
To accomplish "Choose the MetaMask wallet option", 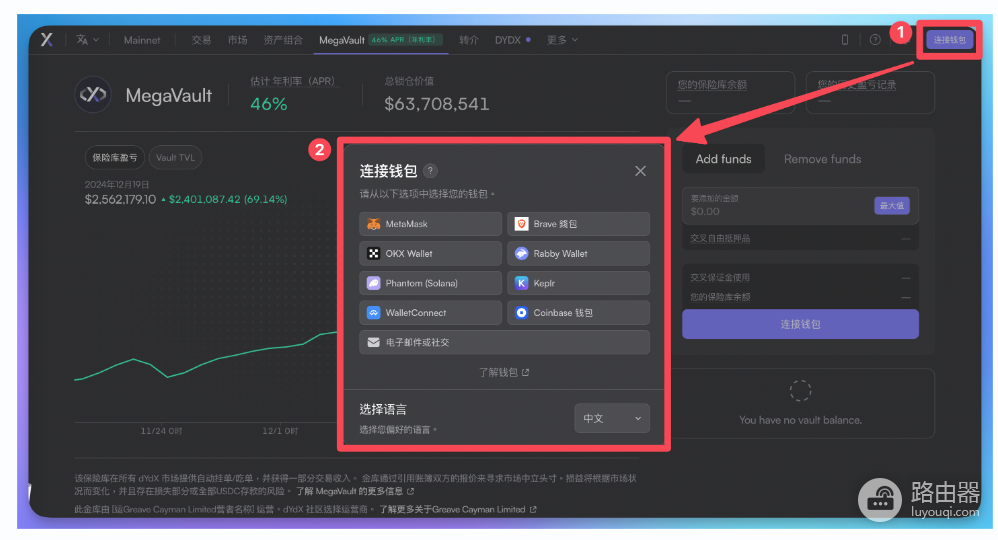I will [x=430, y=224].
